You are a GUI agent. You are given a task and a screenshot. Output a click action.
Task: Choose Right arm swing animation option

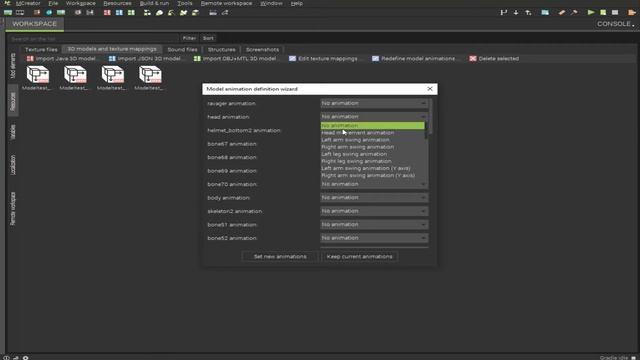pos(373,147)
